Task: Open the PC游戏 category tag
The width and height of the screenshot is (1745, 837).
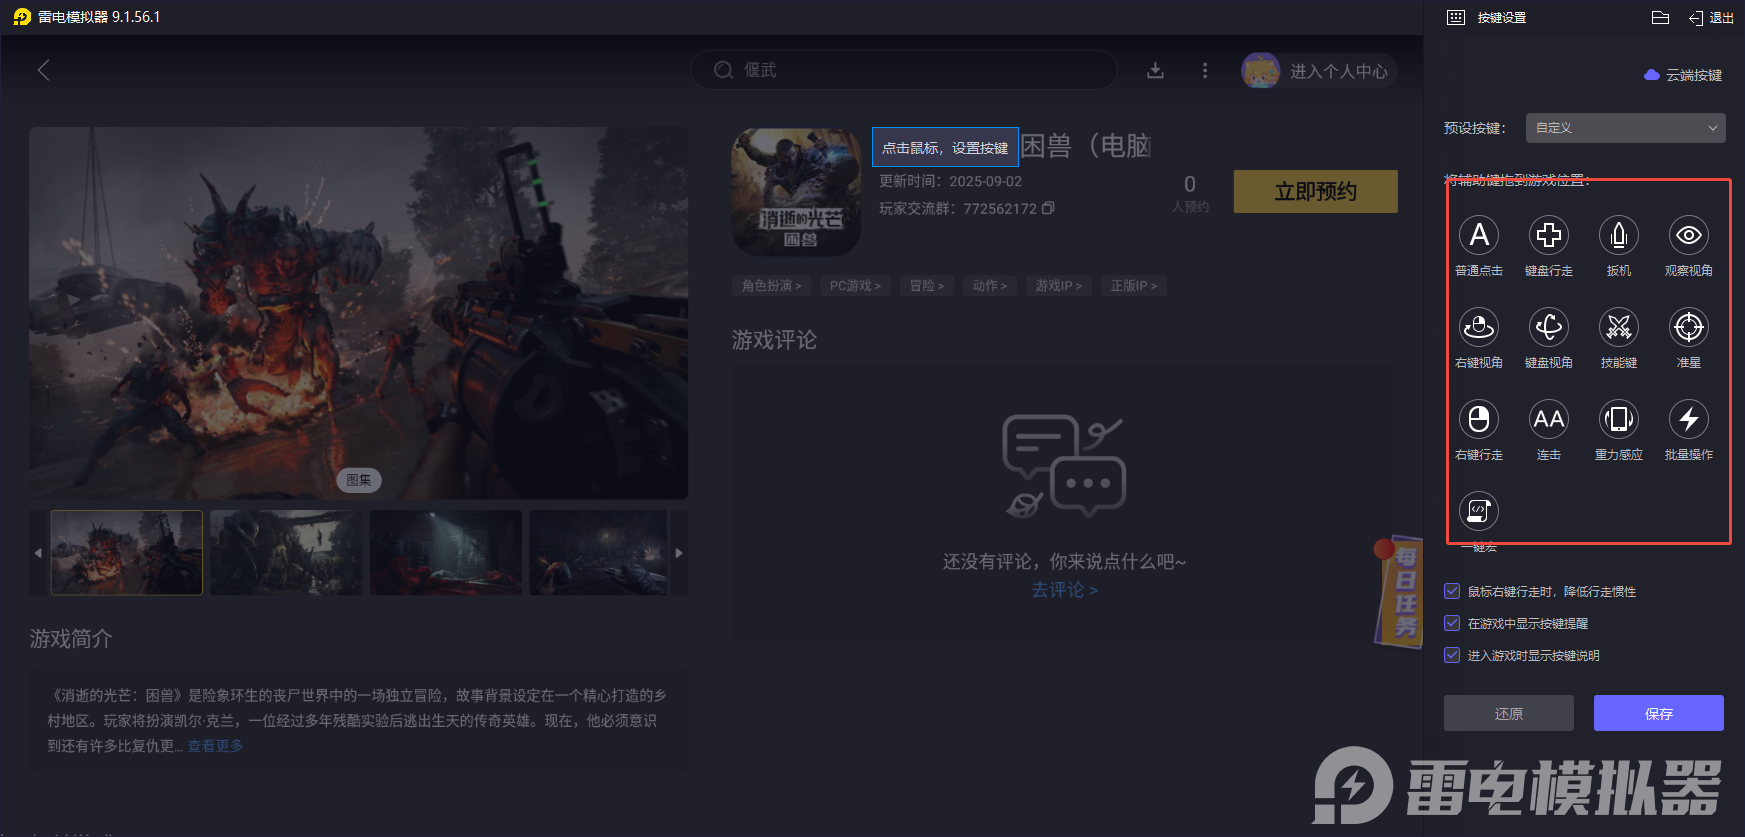Action: [855, 286]
